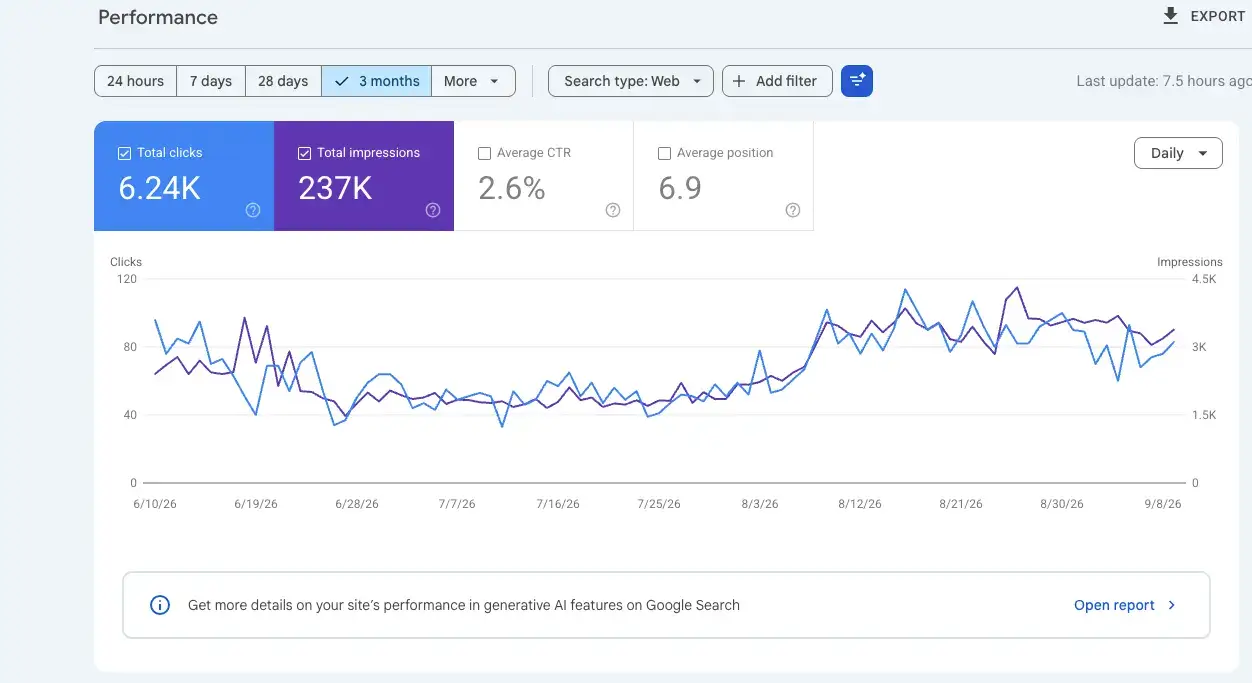This screenshot has width=1252, height=683.
Task: Click the 9/8/26 axis date label
Action: click(1163, 504)
